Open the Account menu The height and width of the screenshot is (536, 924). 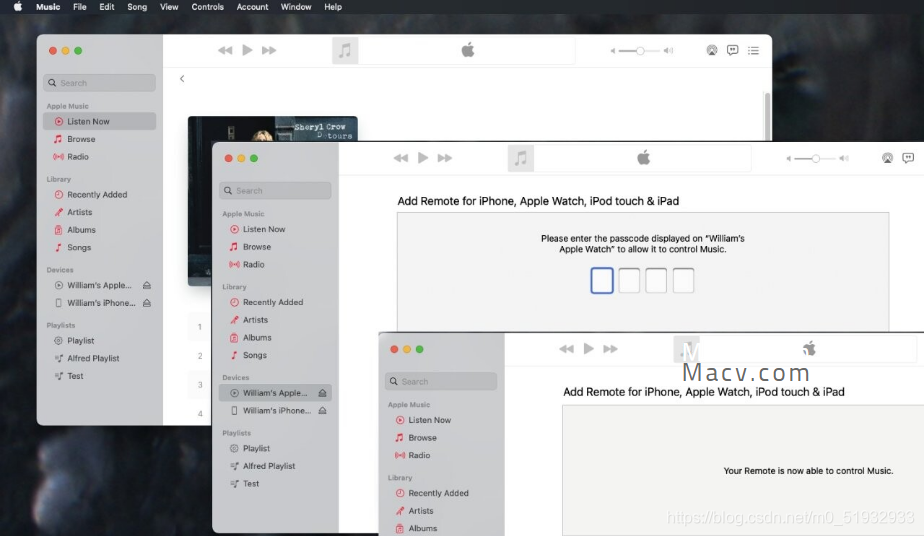point(252,7)
